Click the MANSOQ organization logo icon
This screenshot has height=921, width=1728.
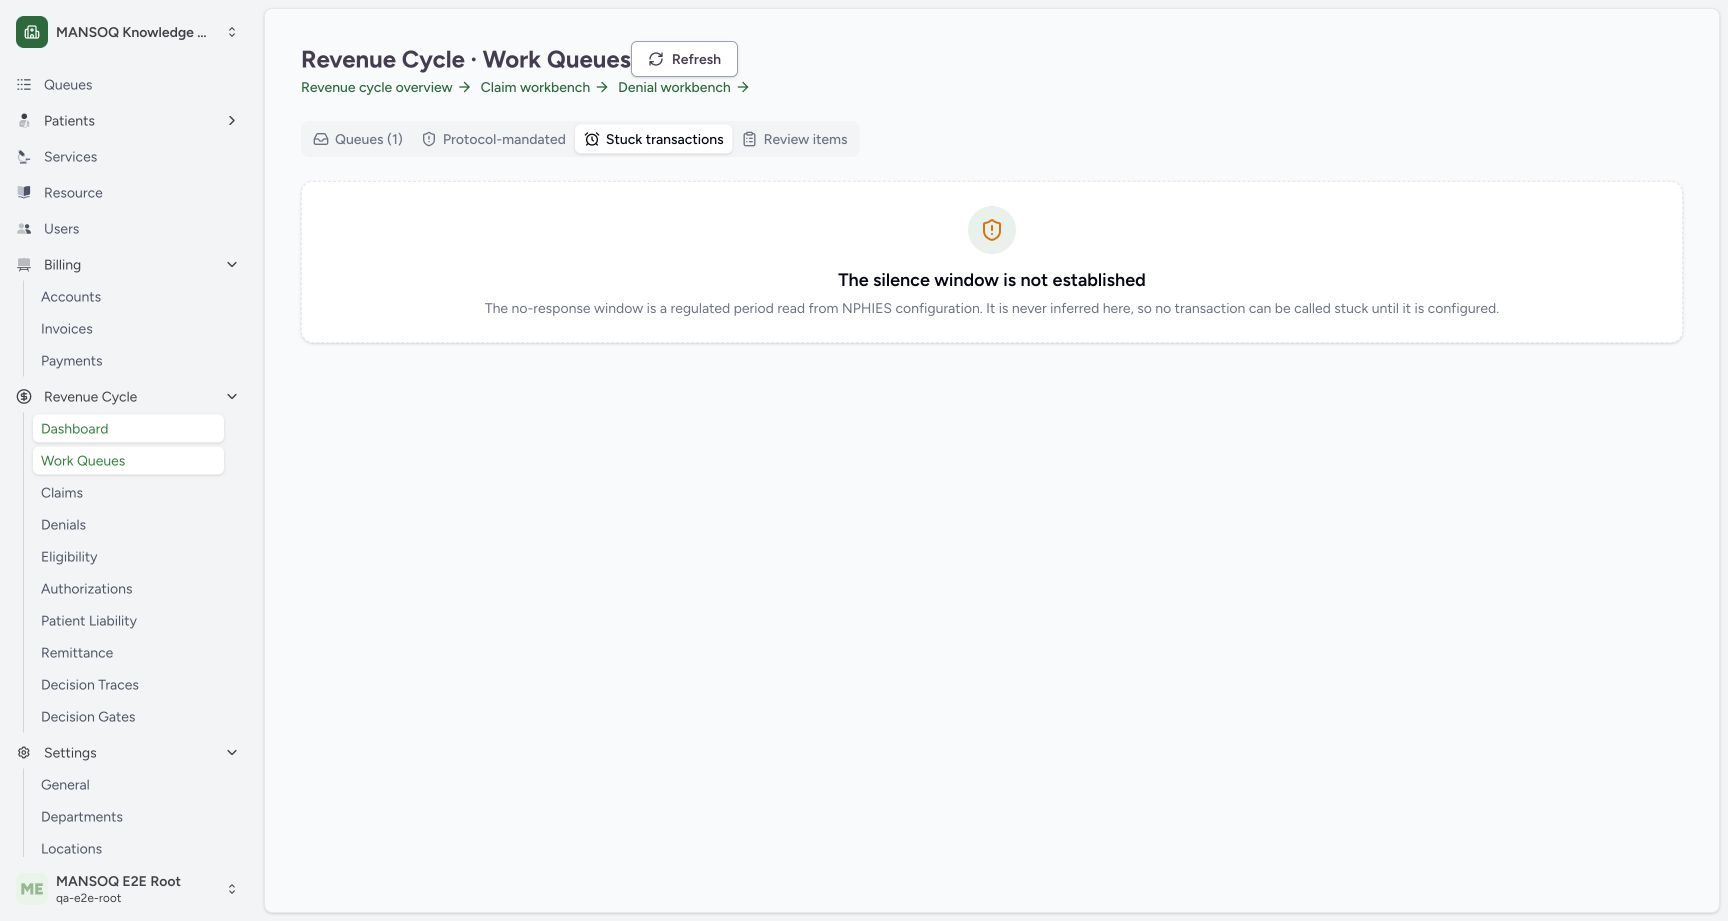click(x=32, y=32)
